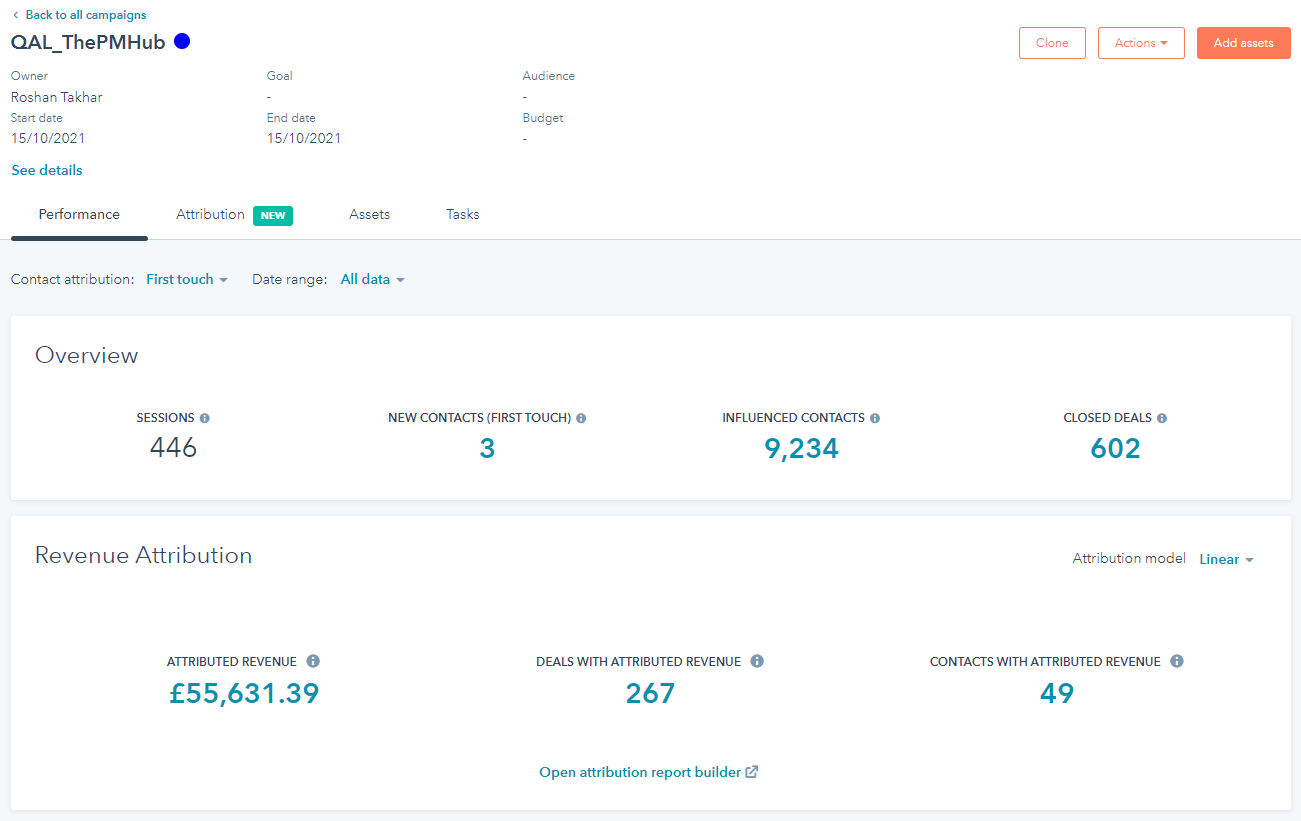Open the Actions dropdown menu
This screenshot has height=821, width=1301.
pos(1141,43)
